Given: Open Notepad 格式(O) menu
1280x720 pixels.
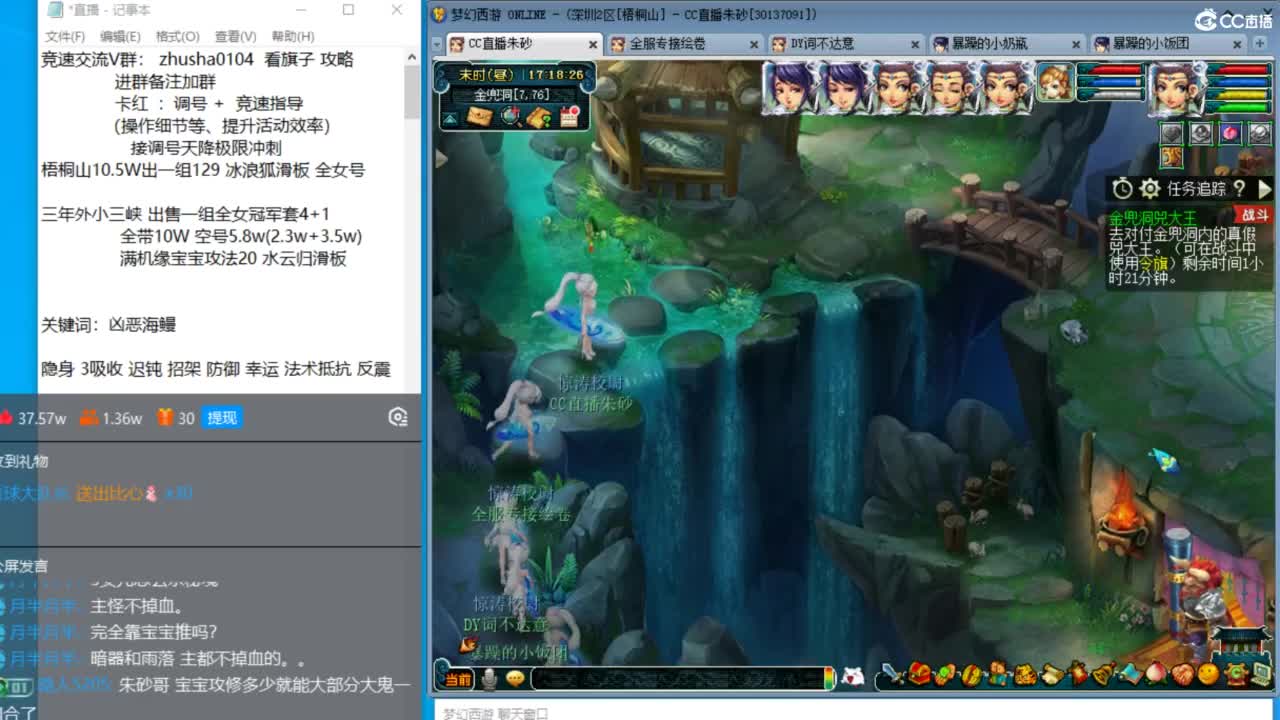Looking at the screenshot, I should pyautogui.click(x=177, y=36).
